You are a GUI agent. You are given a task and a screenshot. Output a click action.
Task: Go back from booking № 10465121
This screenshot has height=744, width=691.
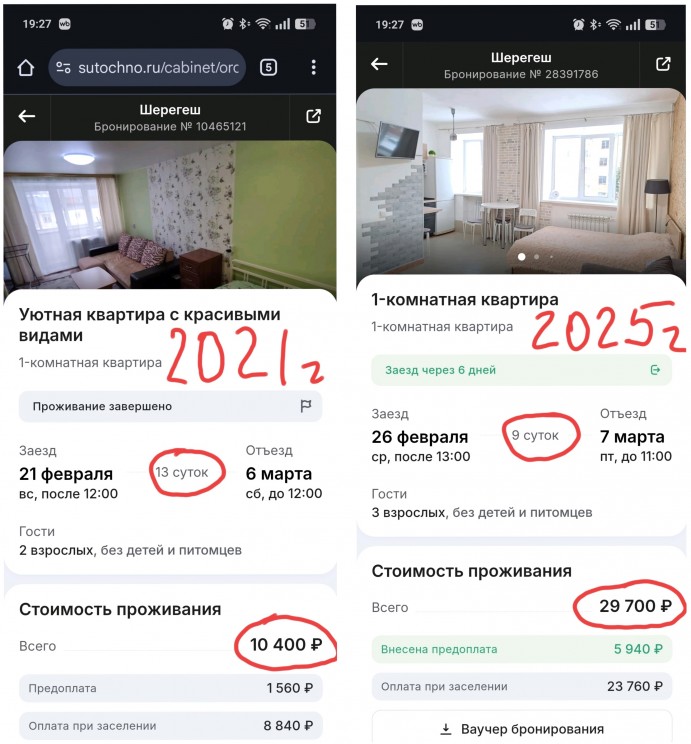point(27,116)
